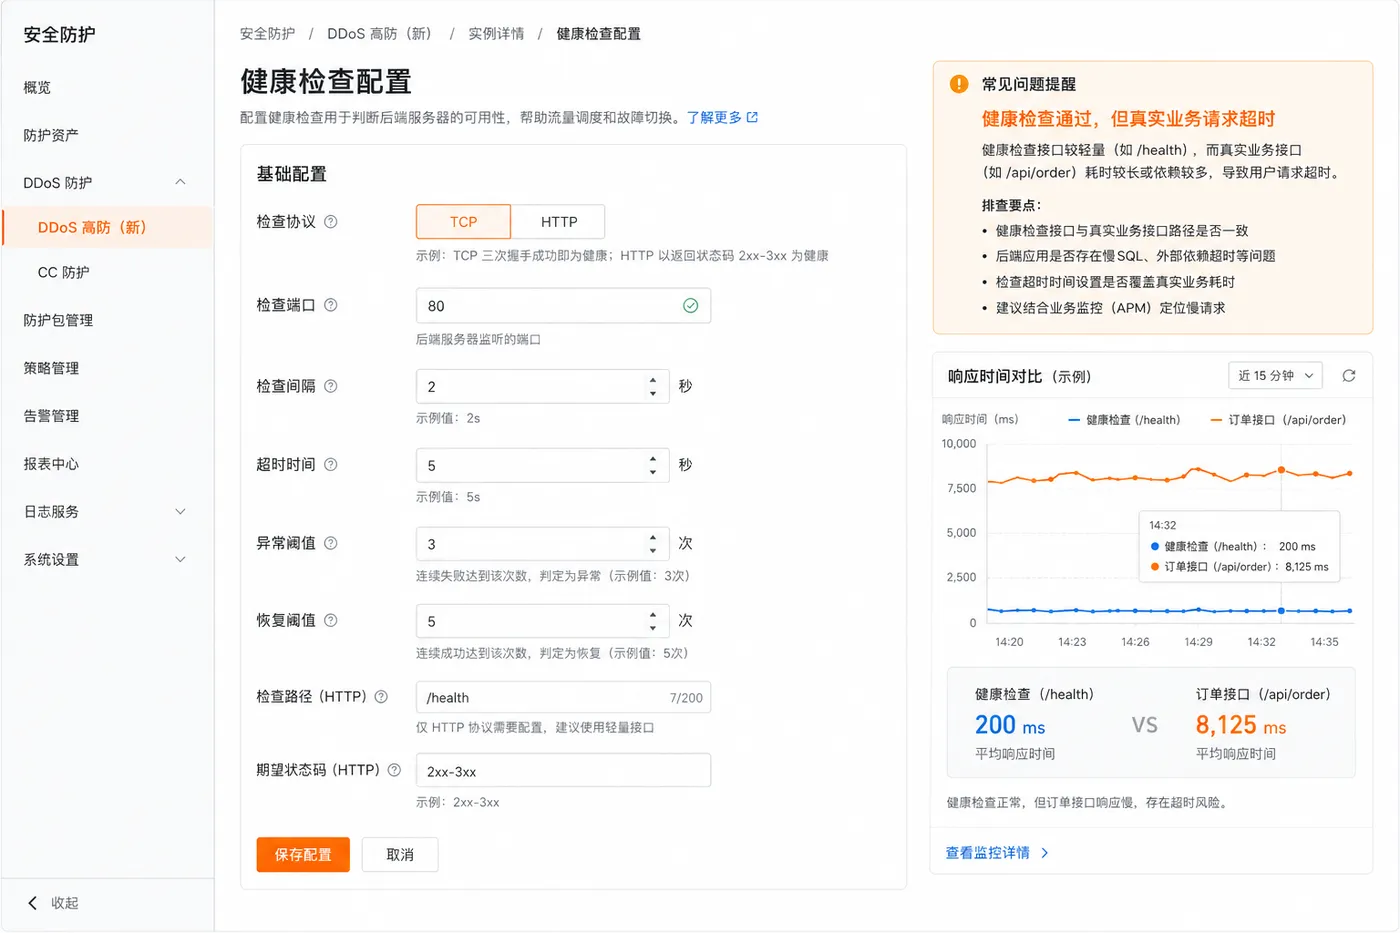Expand the 日志服务 sidebar menu
The image size is (1400, 933).
tap(181, 511)
